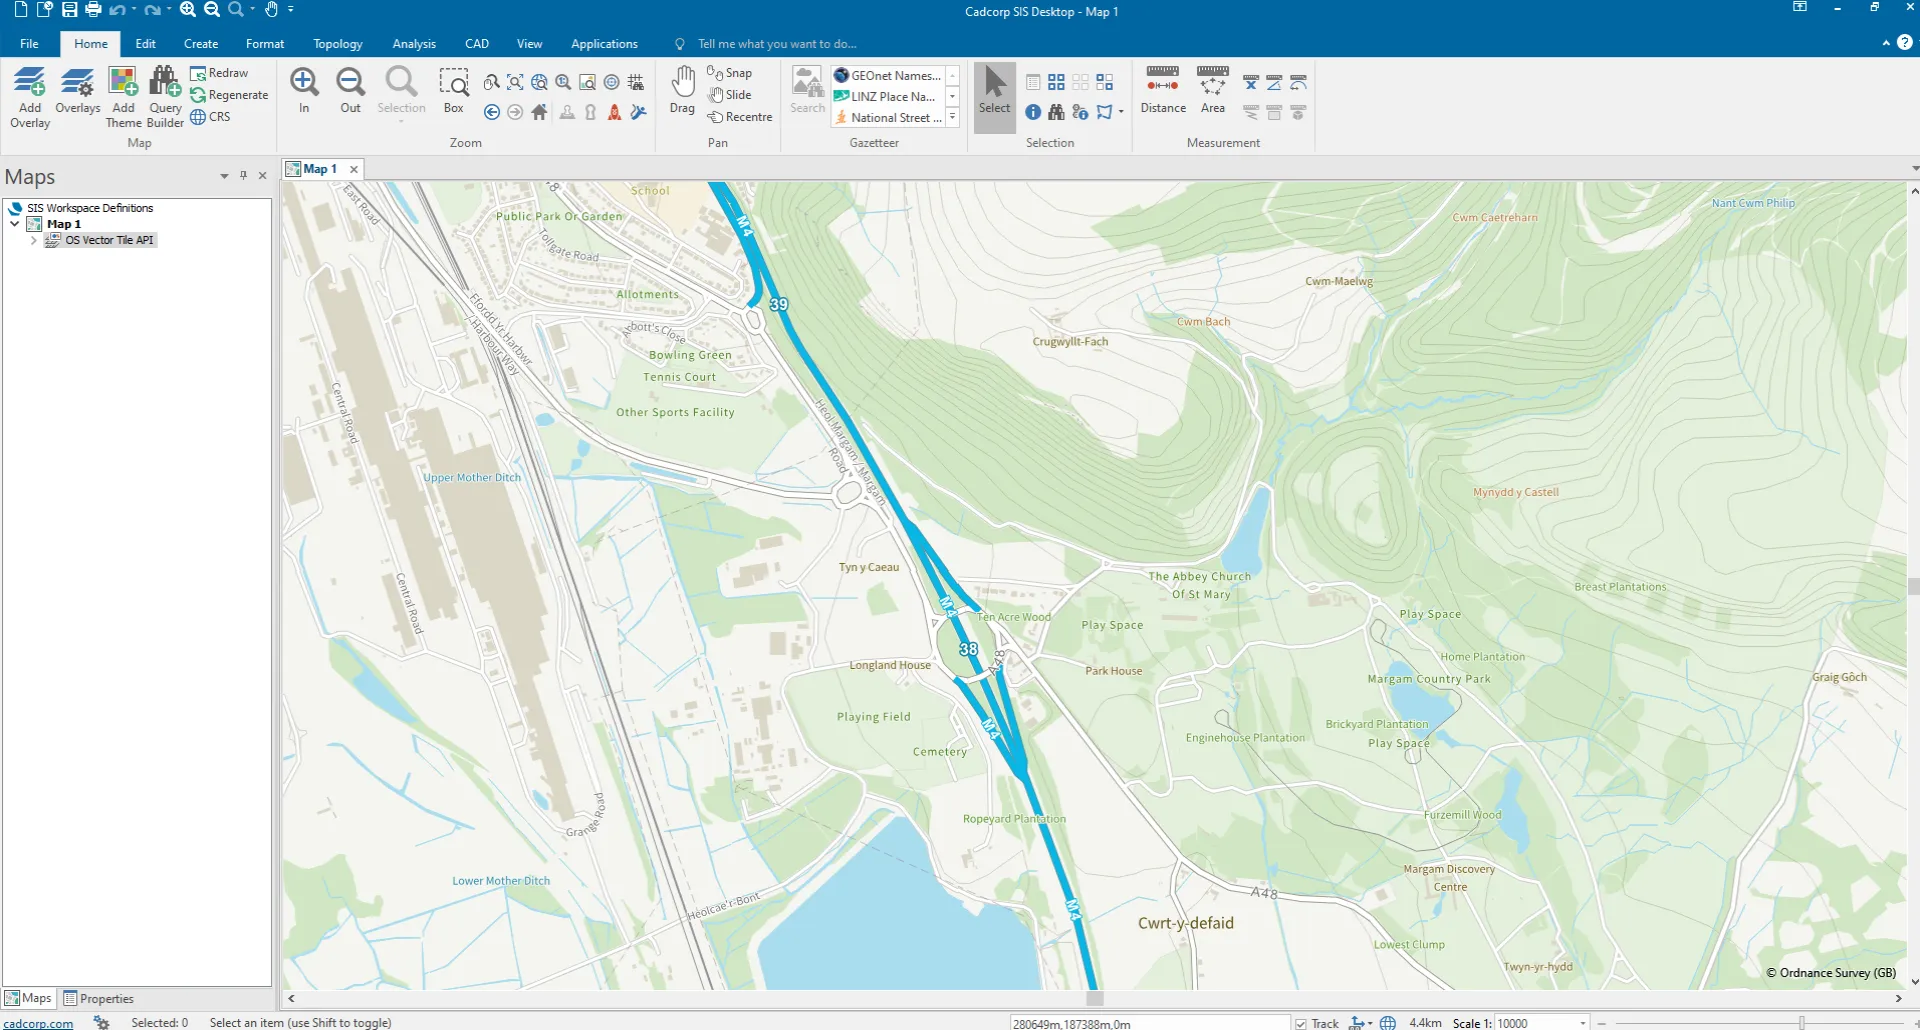Close the Map 1 document tab
Screen dimensions: 1920x1030
pos(354,169)
